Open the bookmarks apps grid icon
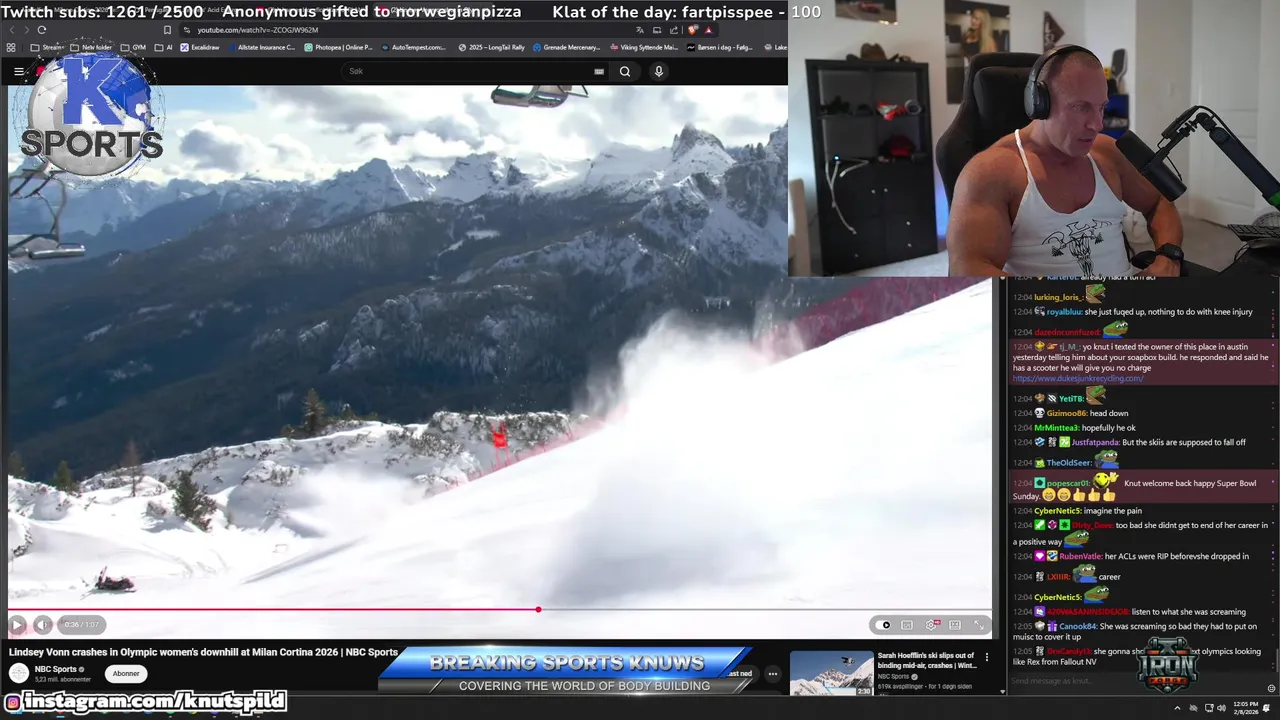 click(11, 47)
